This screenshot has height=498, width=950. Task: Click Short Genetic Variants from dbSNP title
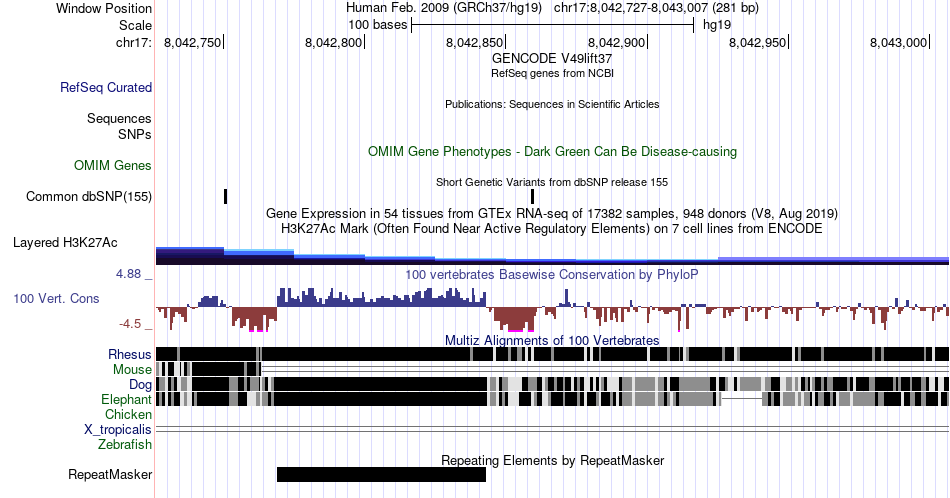(x=552, y=182)
